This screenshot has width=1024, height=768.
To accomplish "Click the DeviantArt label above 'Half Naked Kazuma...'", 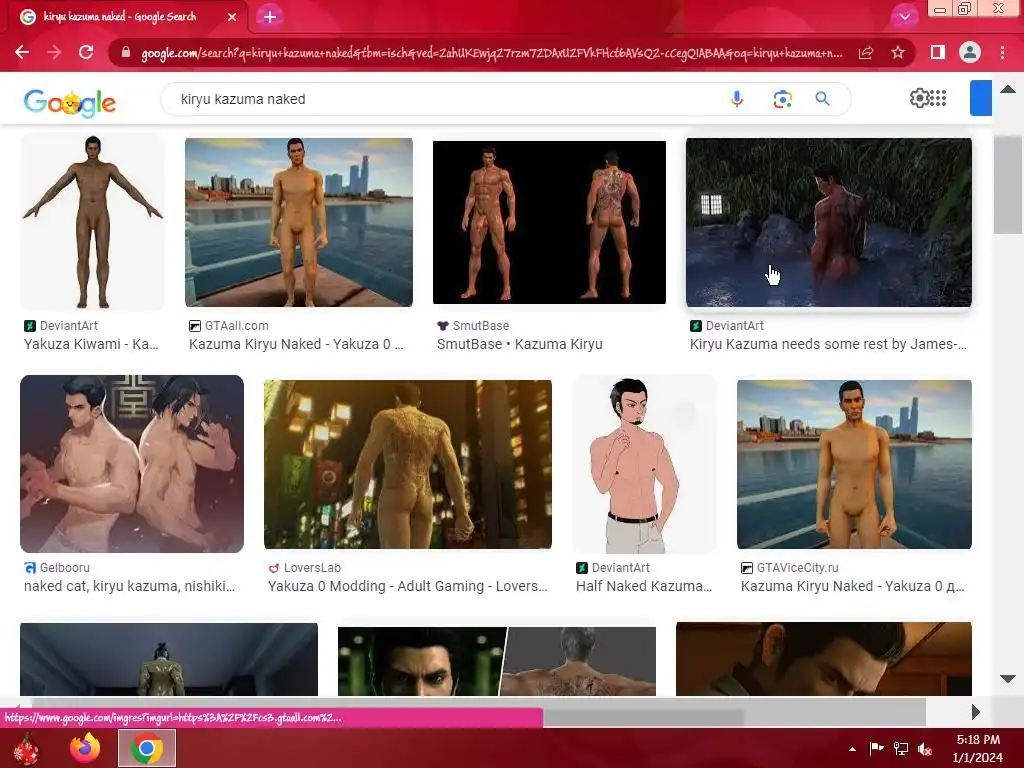I will click(x=620, y=568).
